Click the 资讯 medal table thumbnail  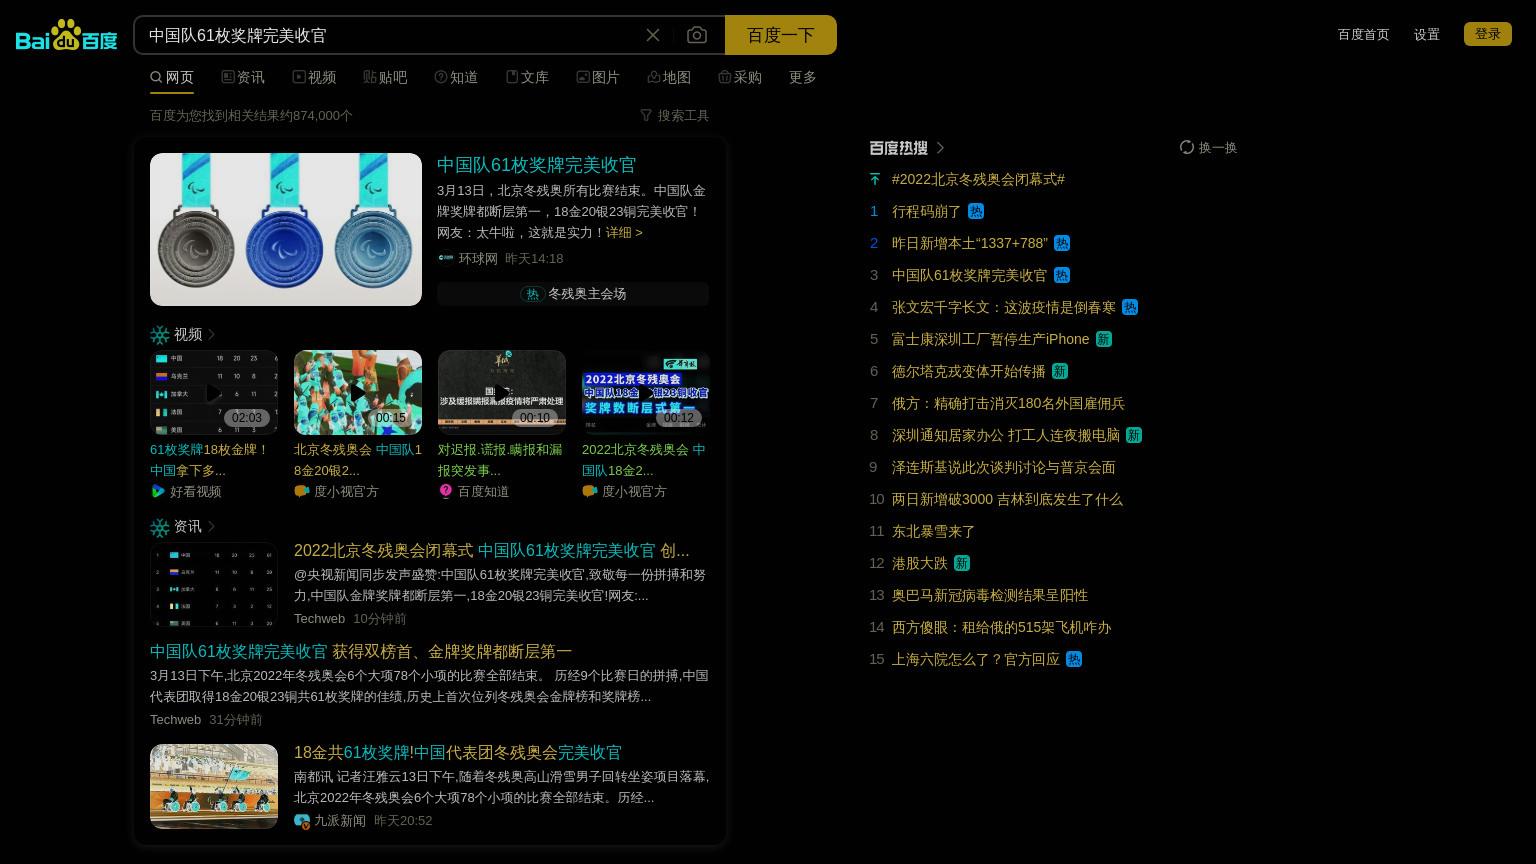click(x=214, y=585)
